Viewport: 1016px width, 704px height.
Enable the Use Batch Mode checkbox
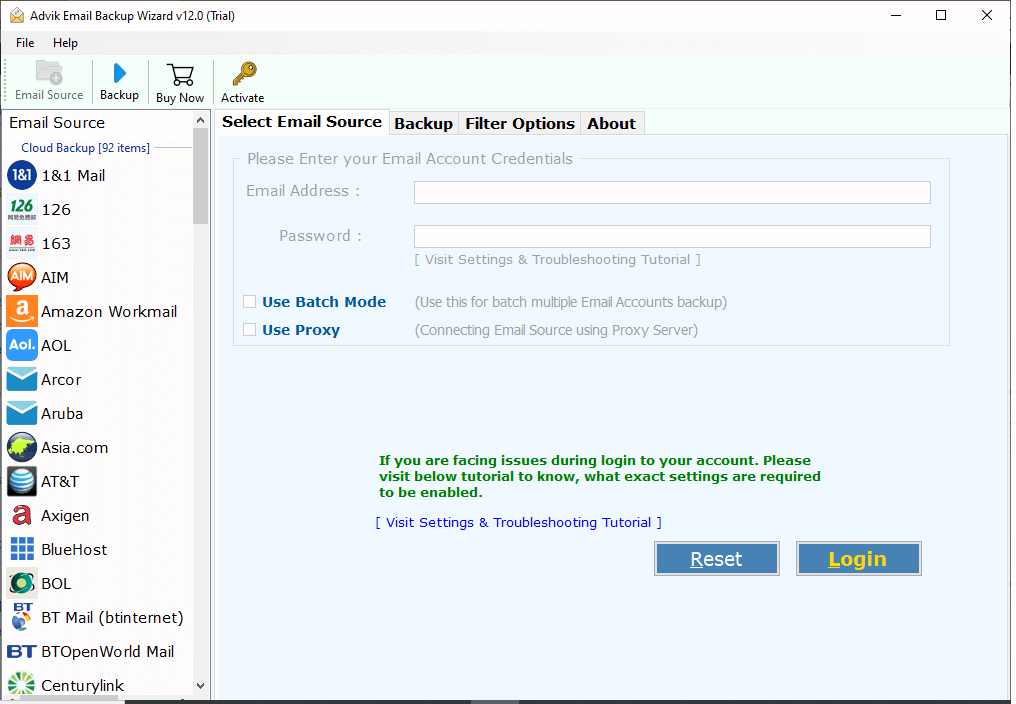tap(249, 301)
